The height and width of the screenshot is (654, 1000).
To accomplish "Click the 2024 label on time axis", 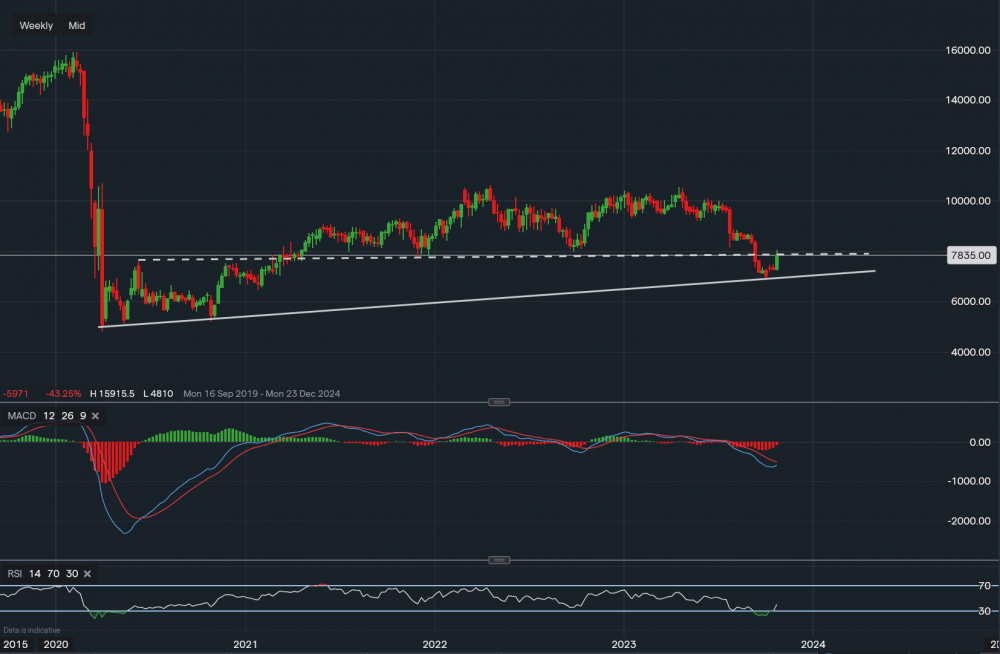I will click(x=813, y=645).
